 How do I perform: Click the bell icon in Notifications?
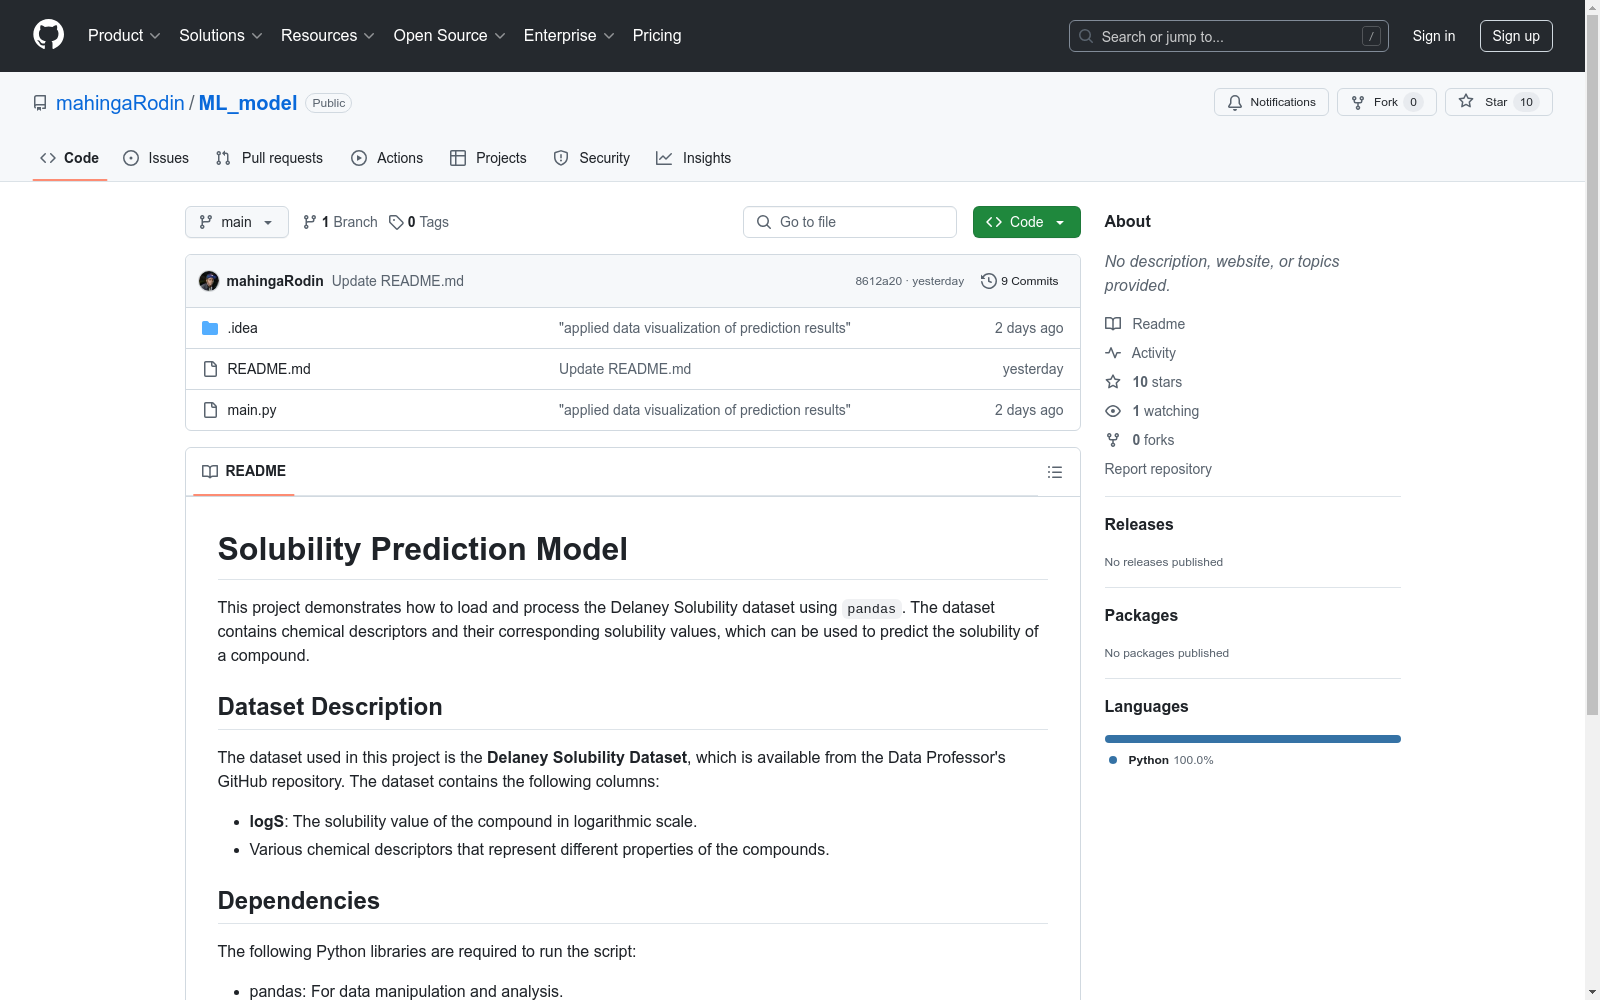coord(1235,102)
